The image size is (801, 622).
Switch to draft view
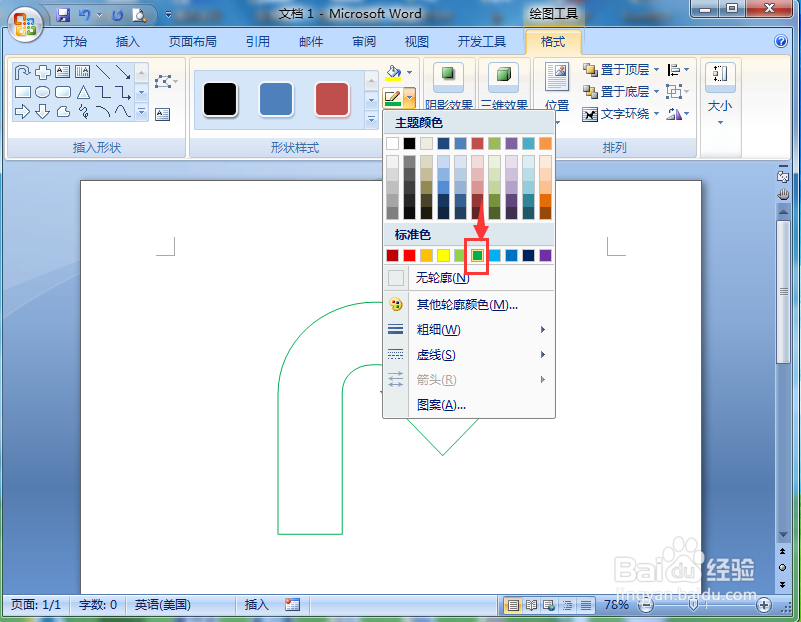pos(585,606)
